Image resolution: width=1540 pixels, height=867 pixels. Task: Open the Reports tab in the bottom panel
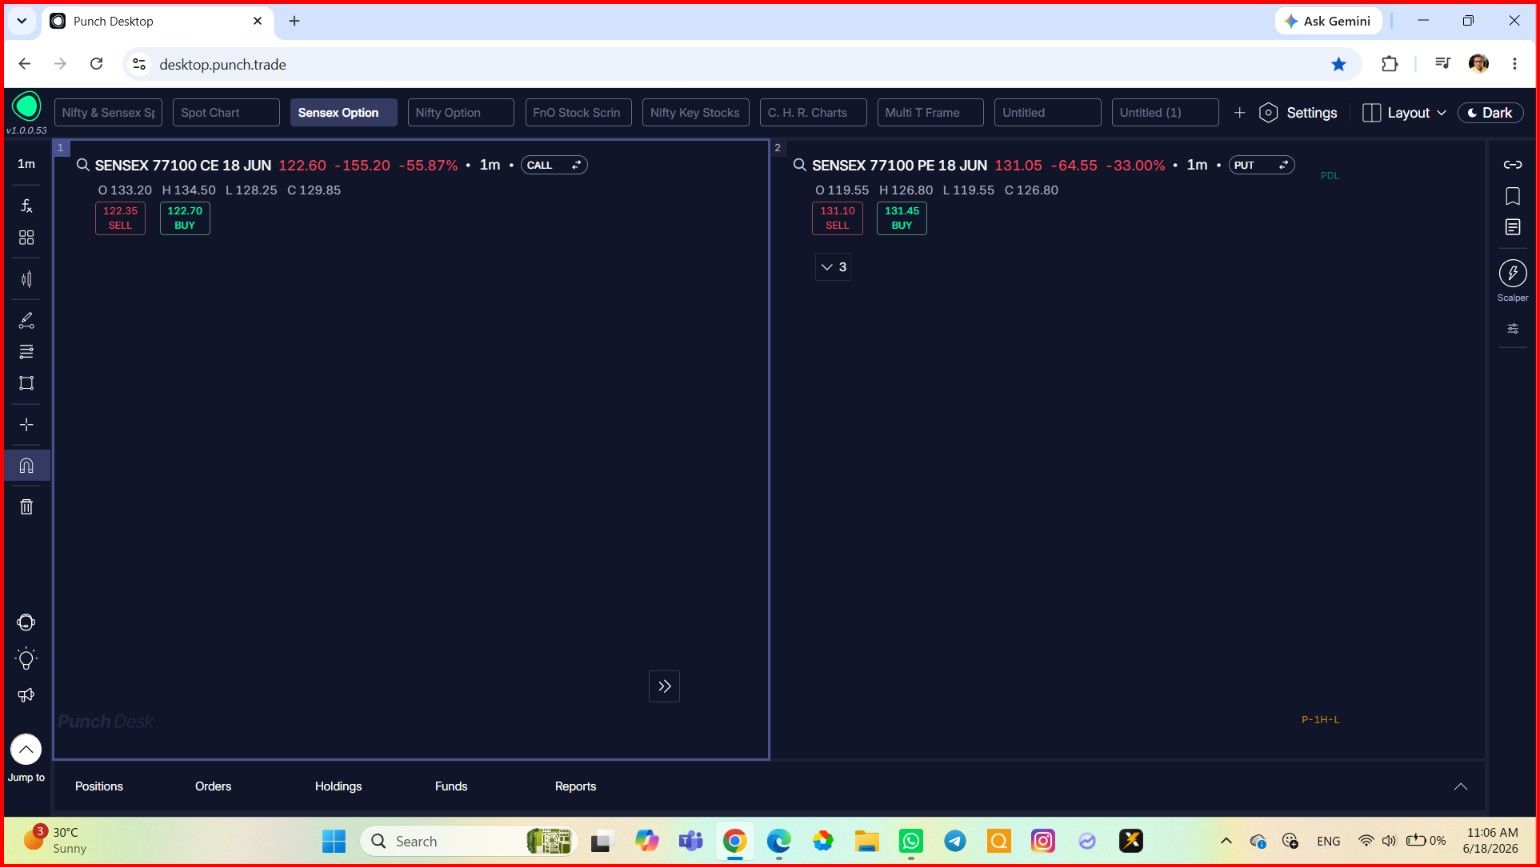tap(575, 786)
